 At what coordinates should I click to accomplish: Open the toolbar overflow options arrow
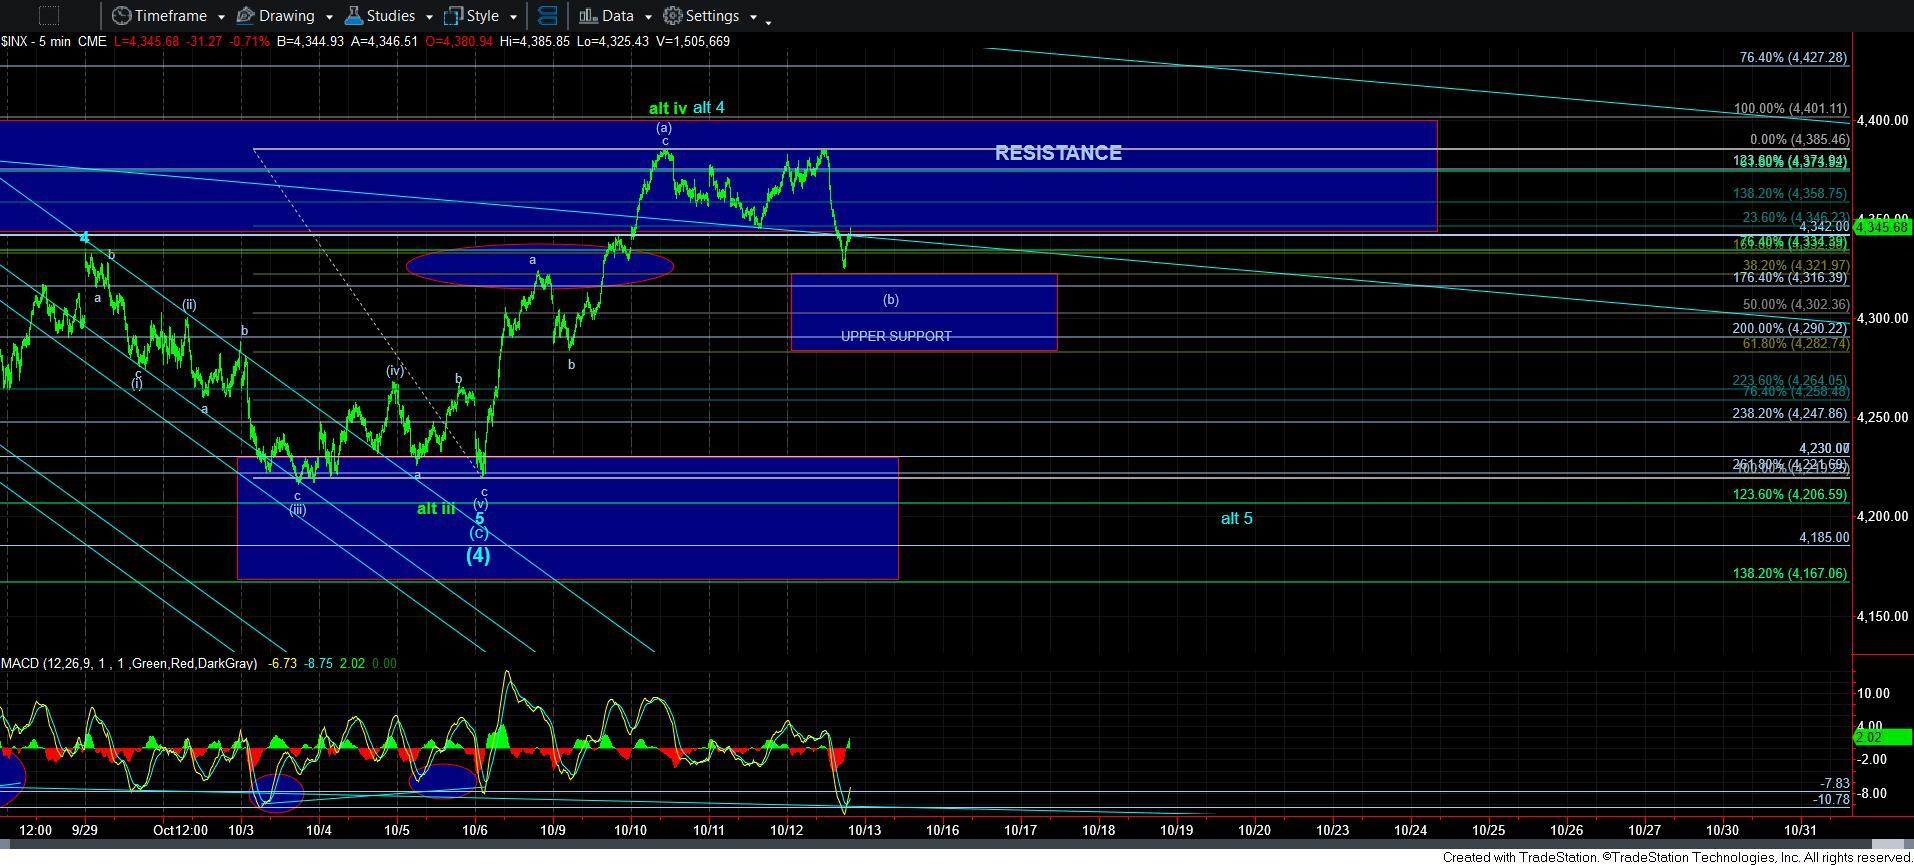click(768, 21)
